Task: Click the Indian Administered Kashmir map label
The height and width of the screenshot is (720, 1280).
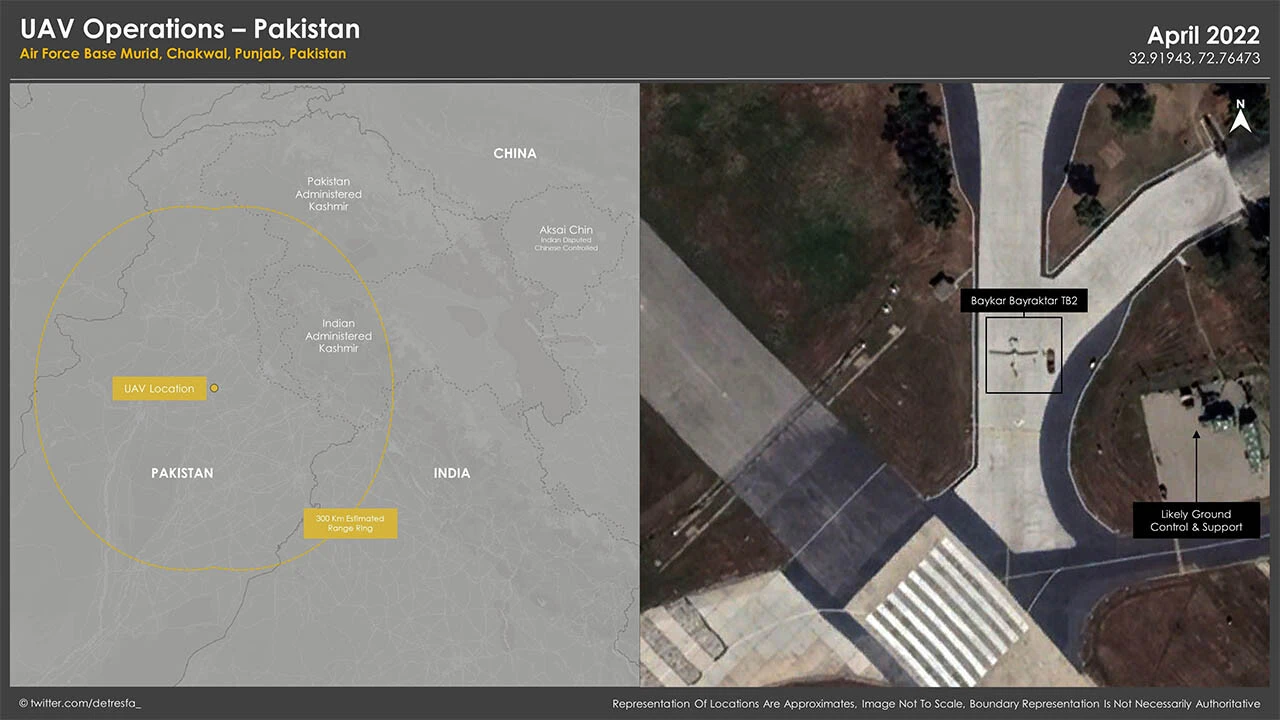Action: click(338, 336)
